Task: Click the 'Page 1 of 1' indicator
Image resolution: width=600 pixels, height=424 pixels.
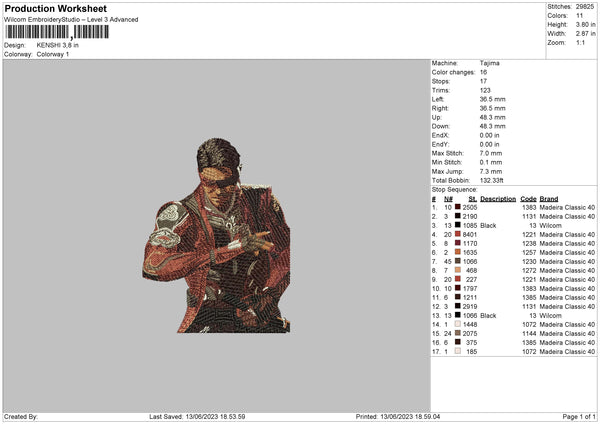Action: tap(579, 416)
